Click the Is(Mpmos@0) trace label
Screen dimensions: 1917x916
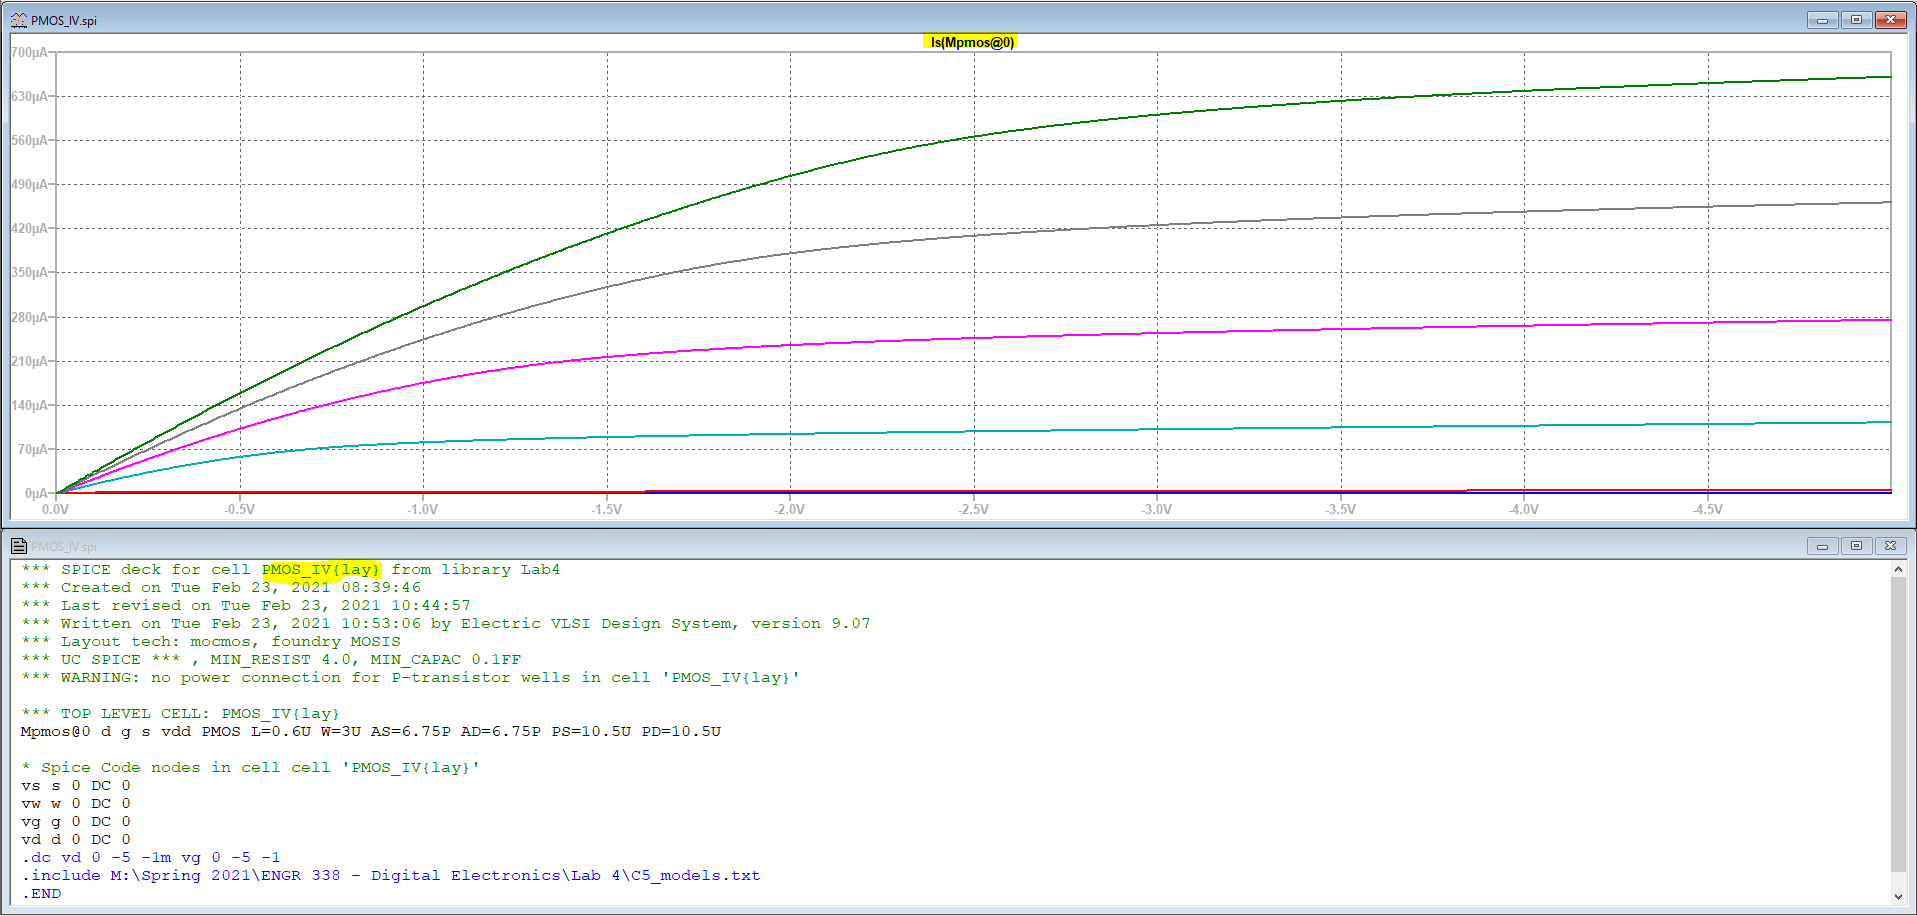click(x=971, y=42)
